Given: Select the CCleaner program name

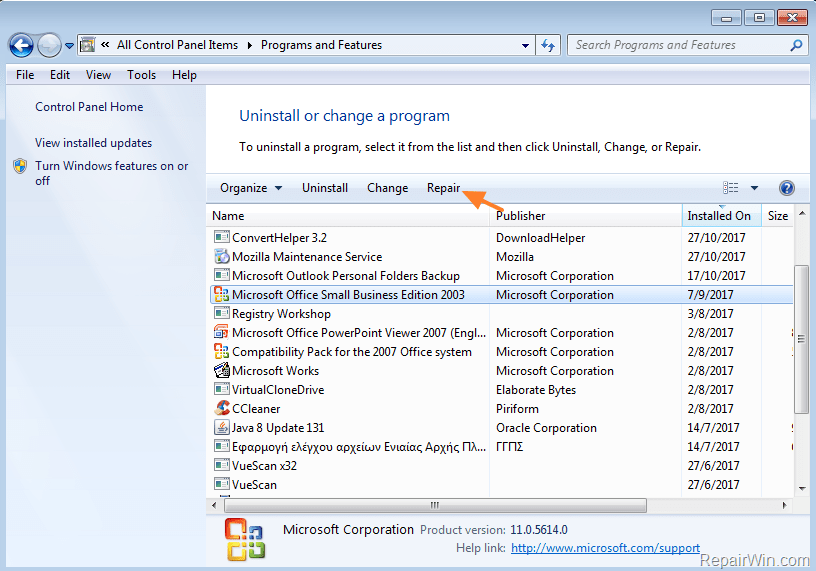Looking at the screenshot, I should [256, 409].
